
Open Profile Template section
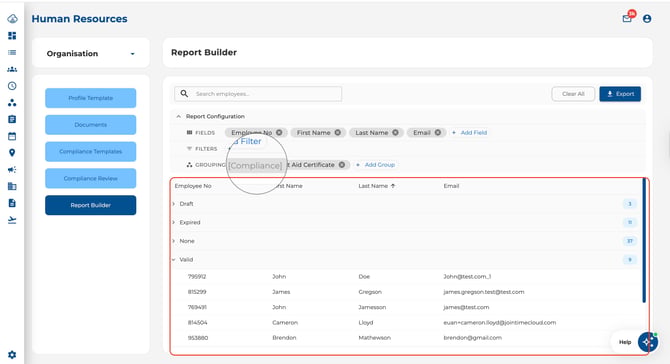point(91,98)
